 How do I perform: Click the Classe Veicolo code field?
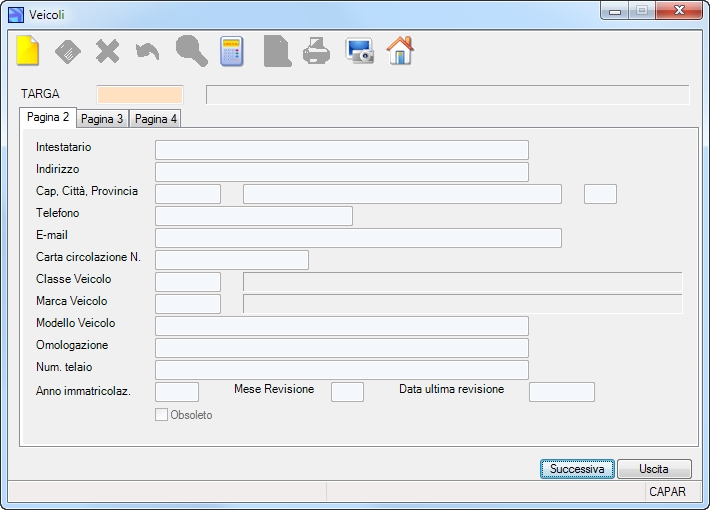pos(188,282)
